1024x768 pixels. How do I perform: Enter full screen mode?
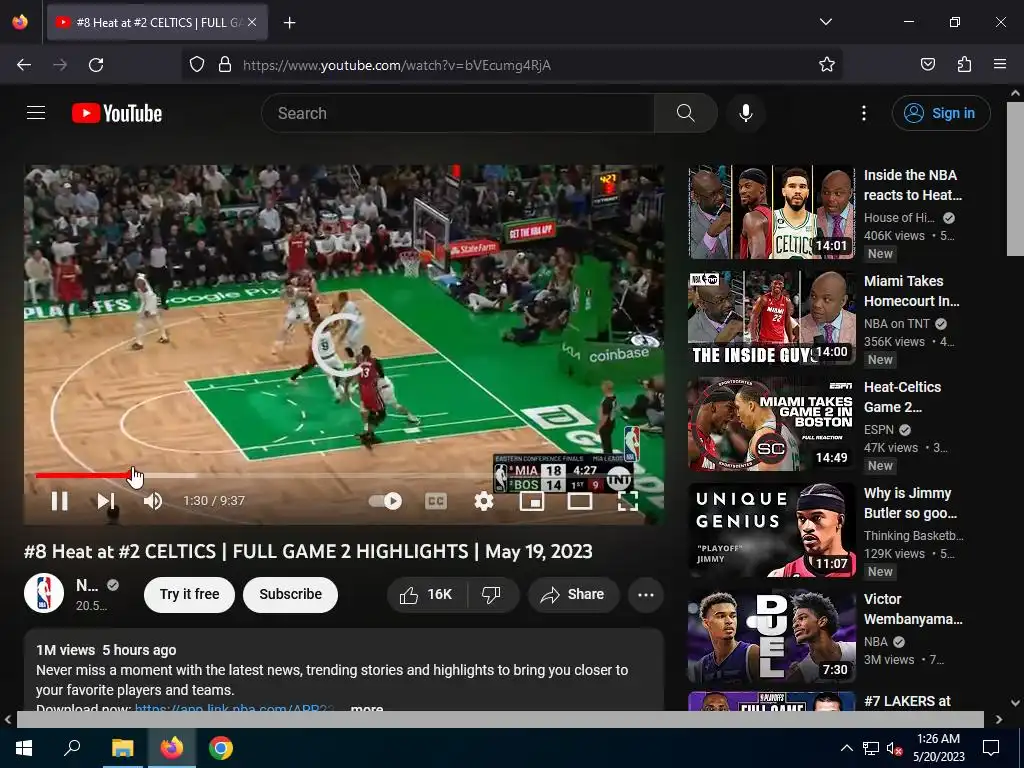point(628,501)
